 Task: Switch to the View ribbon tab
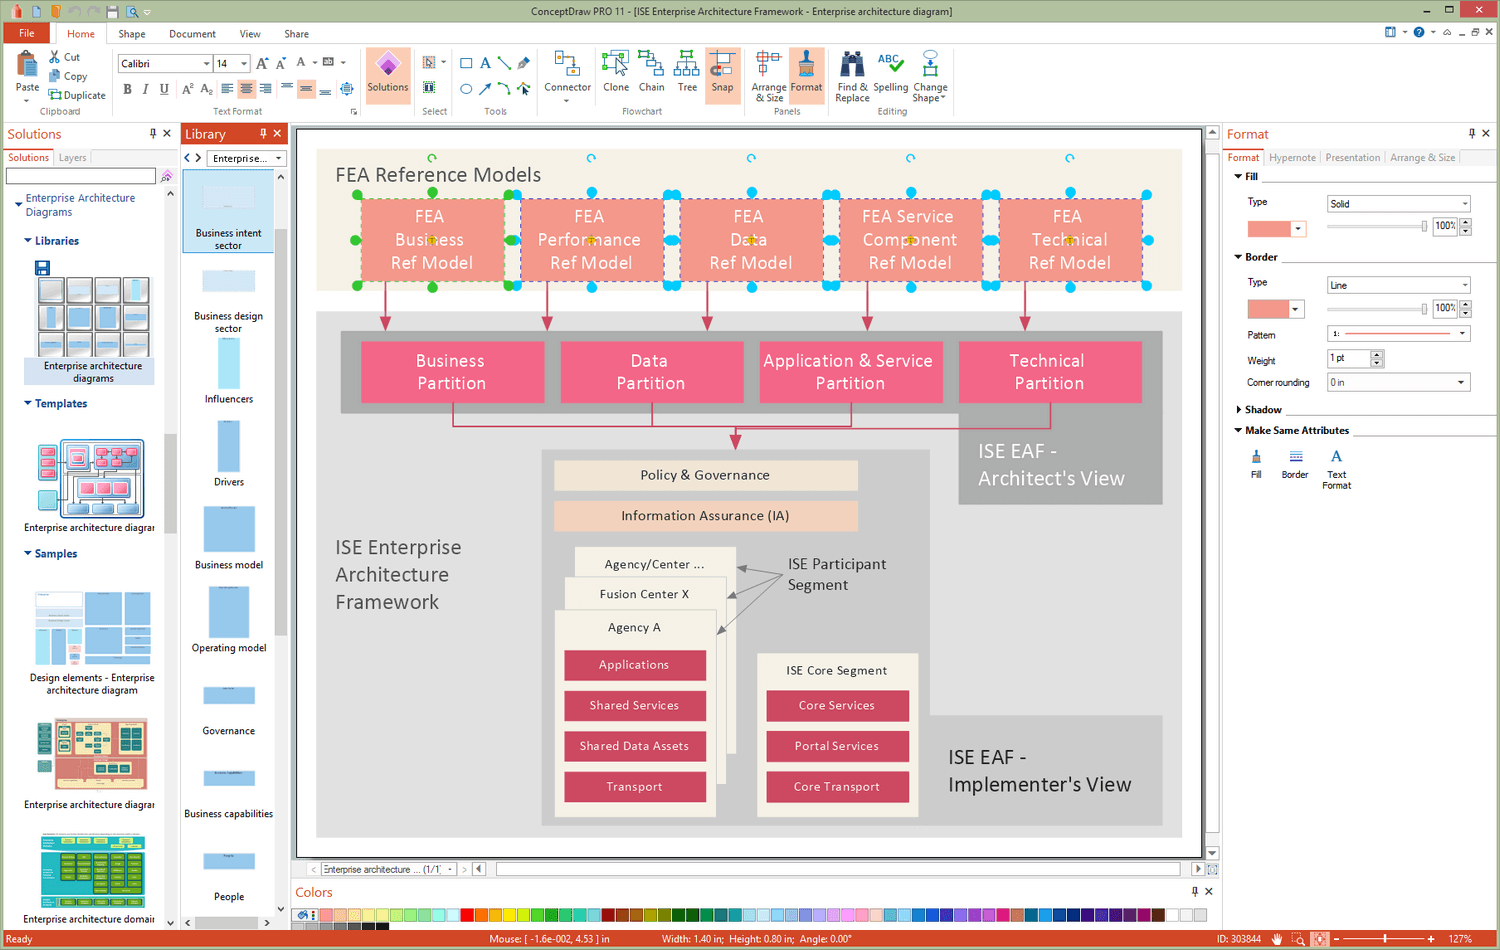click(250, 33)
